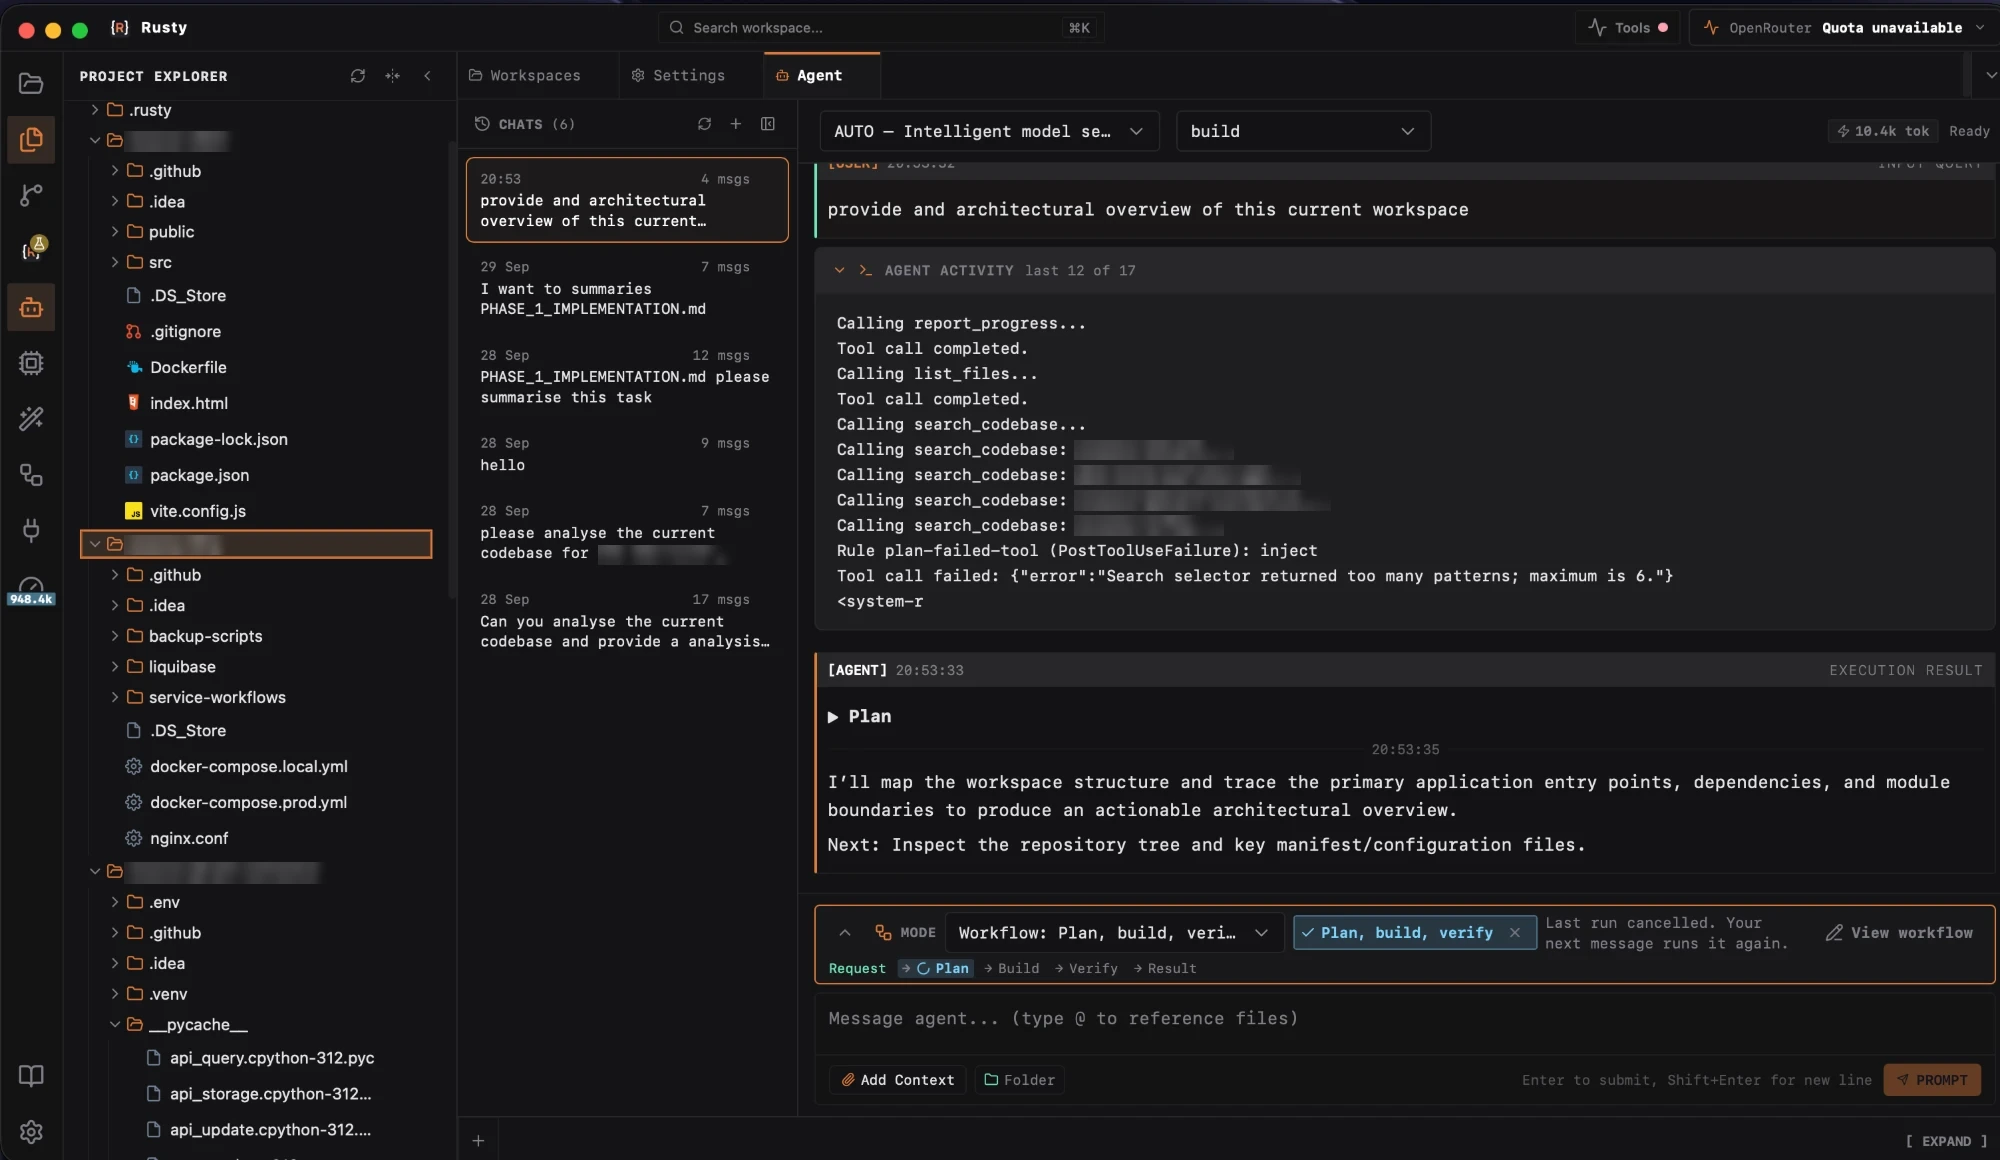Select the Project Explorer files icon in the sidebar
This screenshot has width=2000, height=1160.
(x=31, y=139)
